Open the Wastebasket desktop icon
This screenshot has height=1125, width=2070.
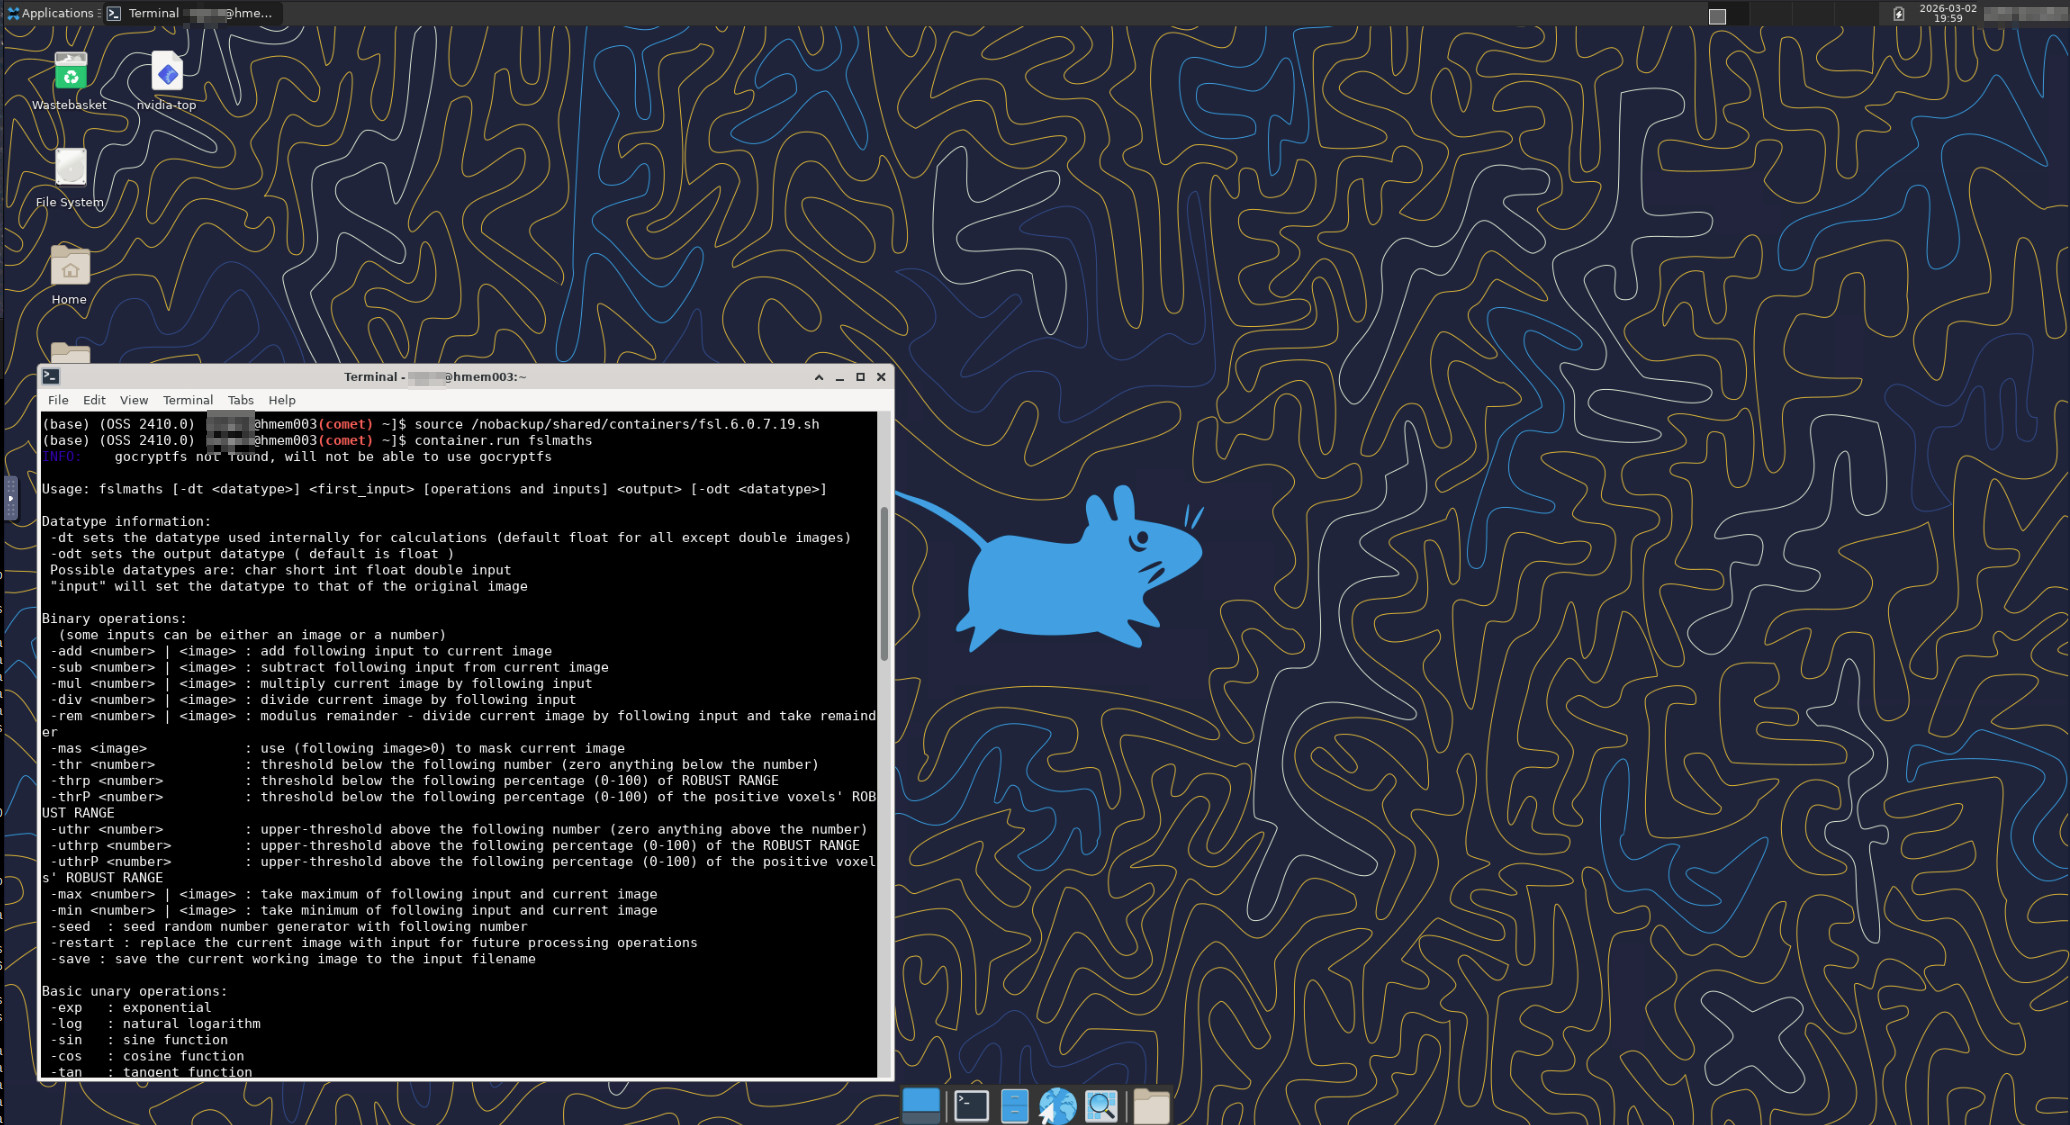coord(70,73)
